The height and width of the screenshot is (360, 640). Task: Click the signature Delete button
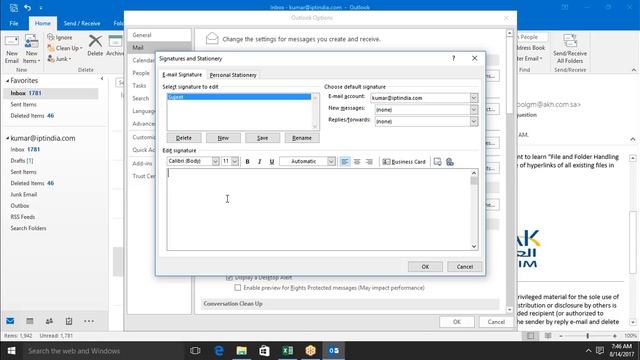[x=184, y=138]
